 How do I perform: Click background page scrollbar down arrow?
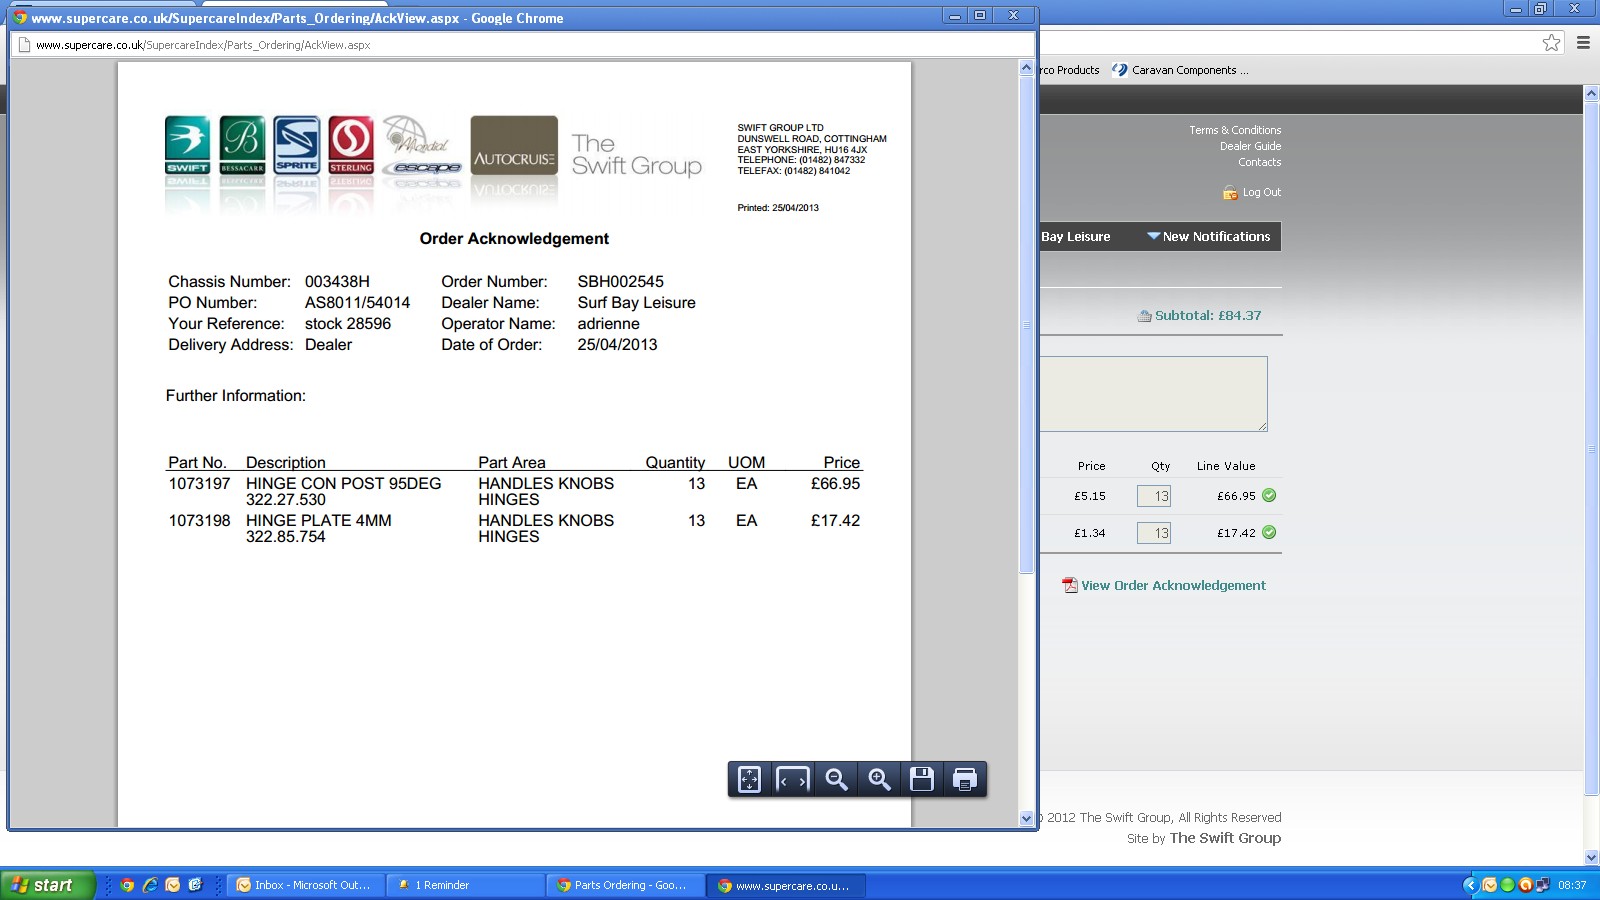(1591, 857)
